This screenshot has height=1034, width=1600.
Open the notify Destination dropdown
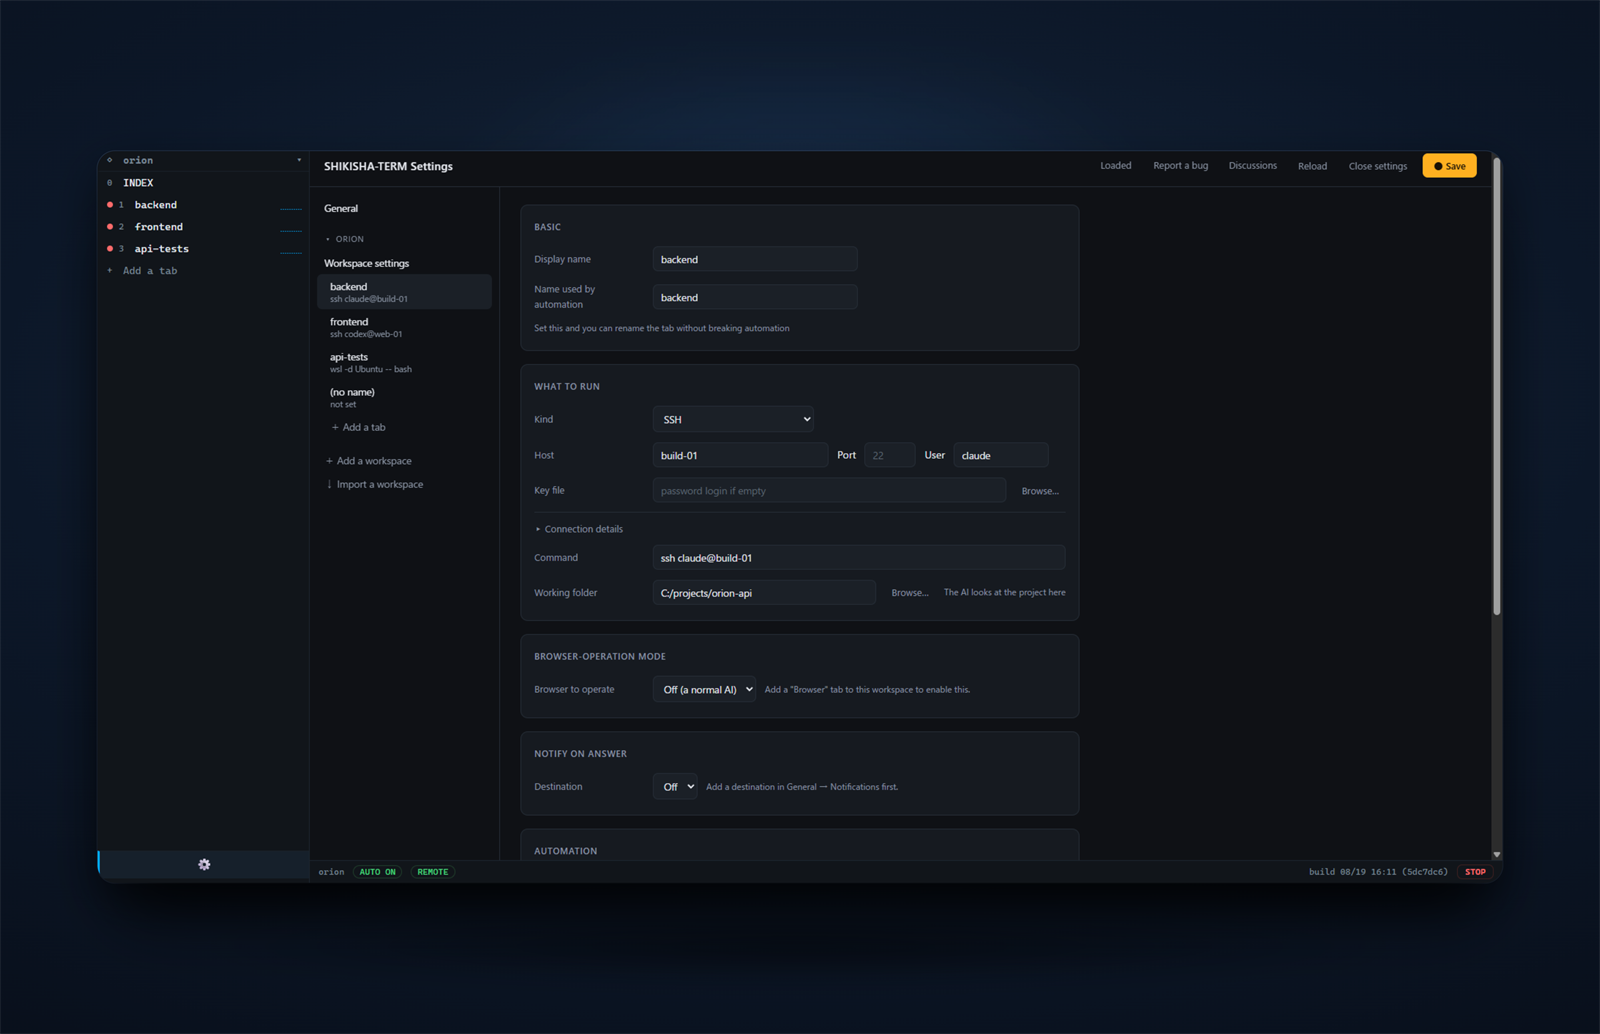(x=675, y=786)
